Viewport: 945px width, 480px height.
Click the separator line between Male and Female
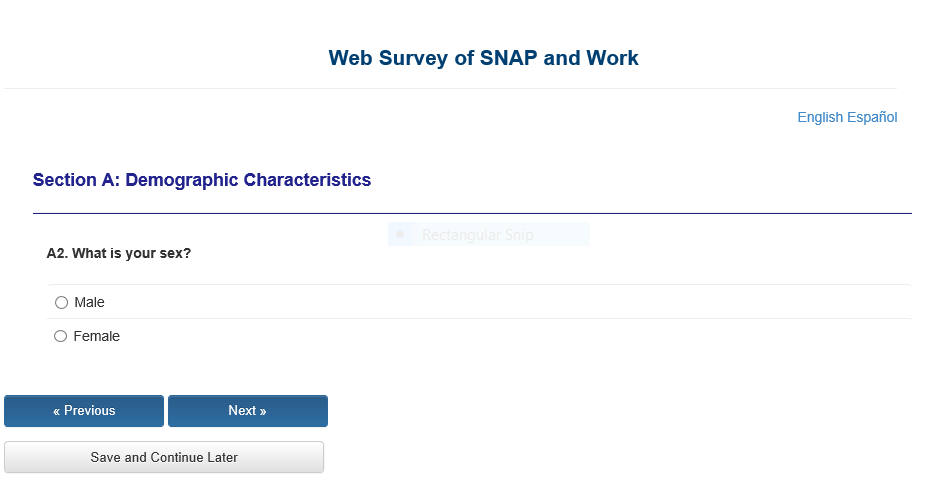pyautogui.click(x=480, y=319)
